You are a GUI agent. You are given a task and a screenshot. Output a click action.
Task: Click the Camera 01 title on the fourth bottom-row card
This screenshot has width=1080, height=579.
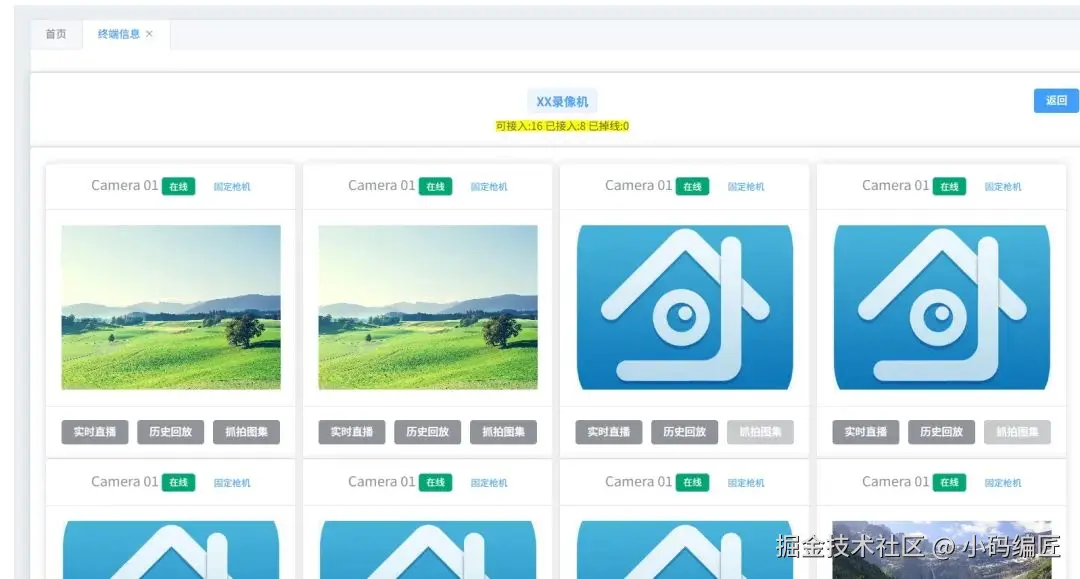tap(895, 481)
